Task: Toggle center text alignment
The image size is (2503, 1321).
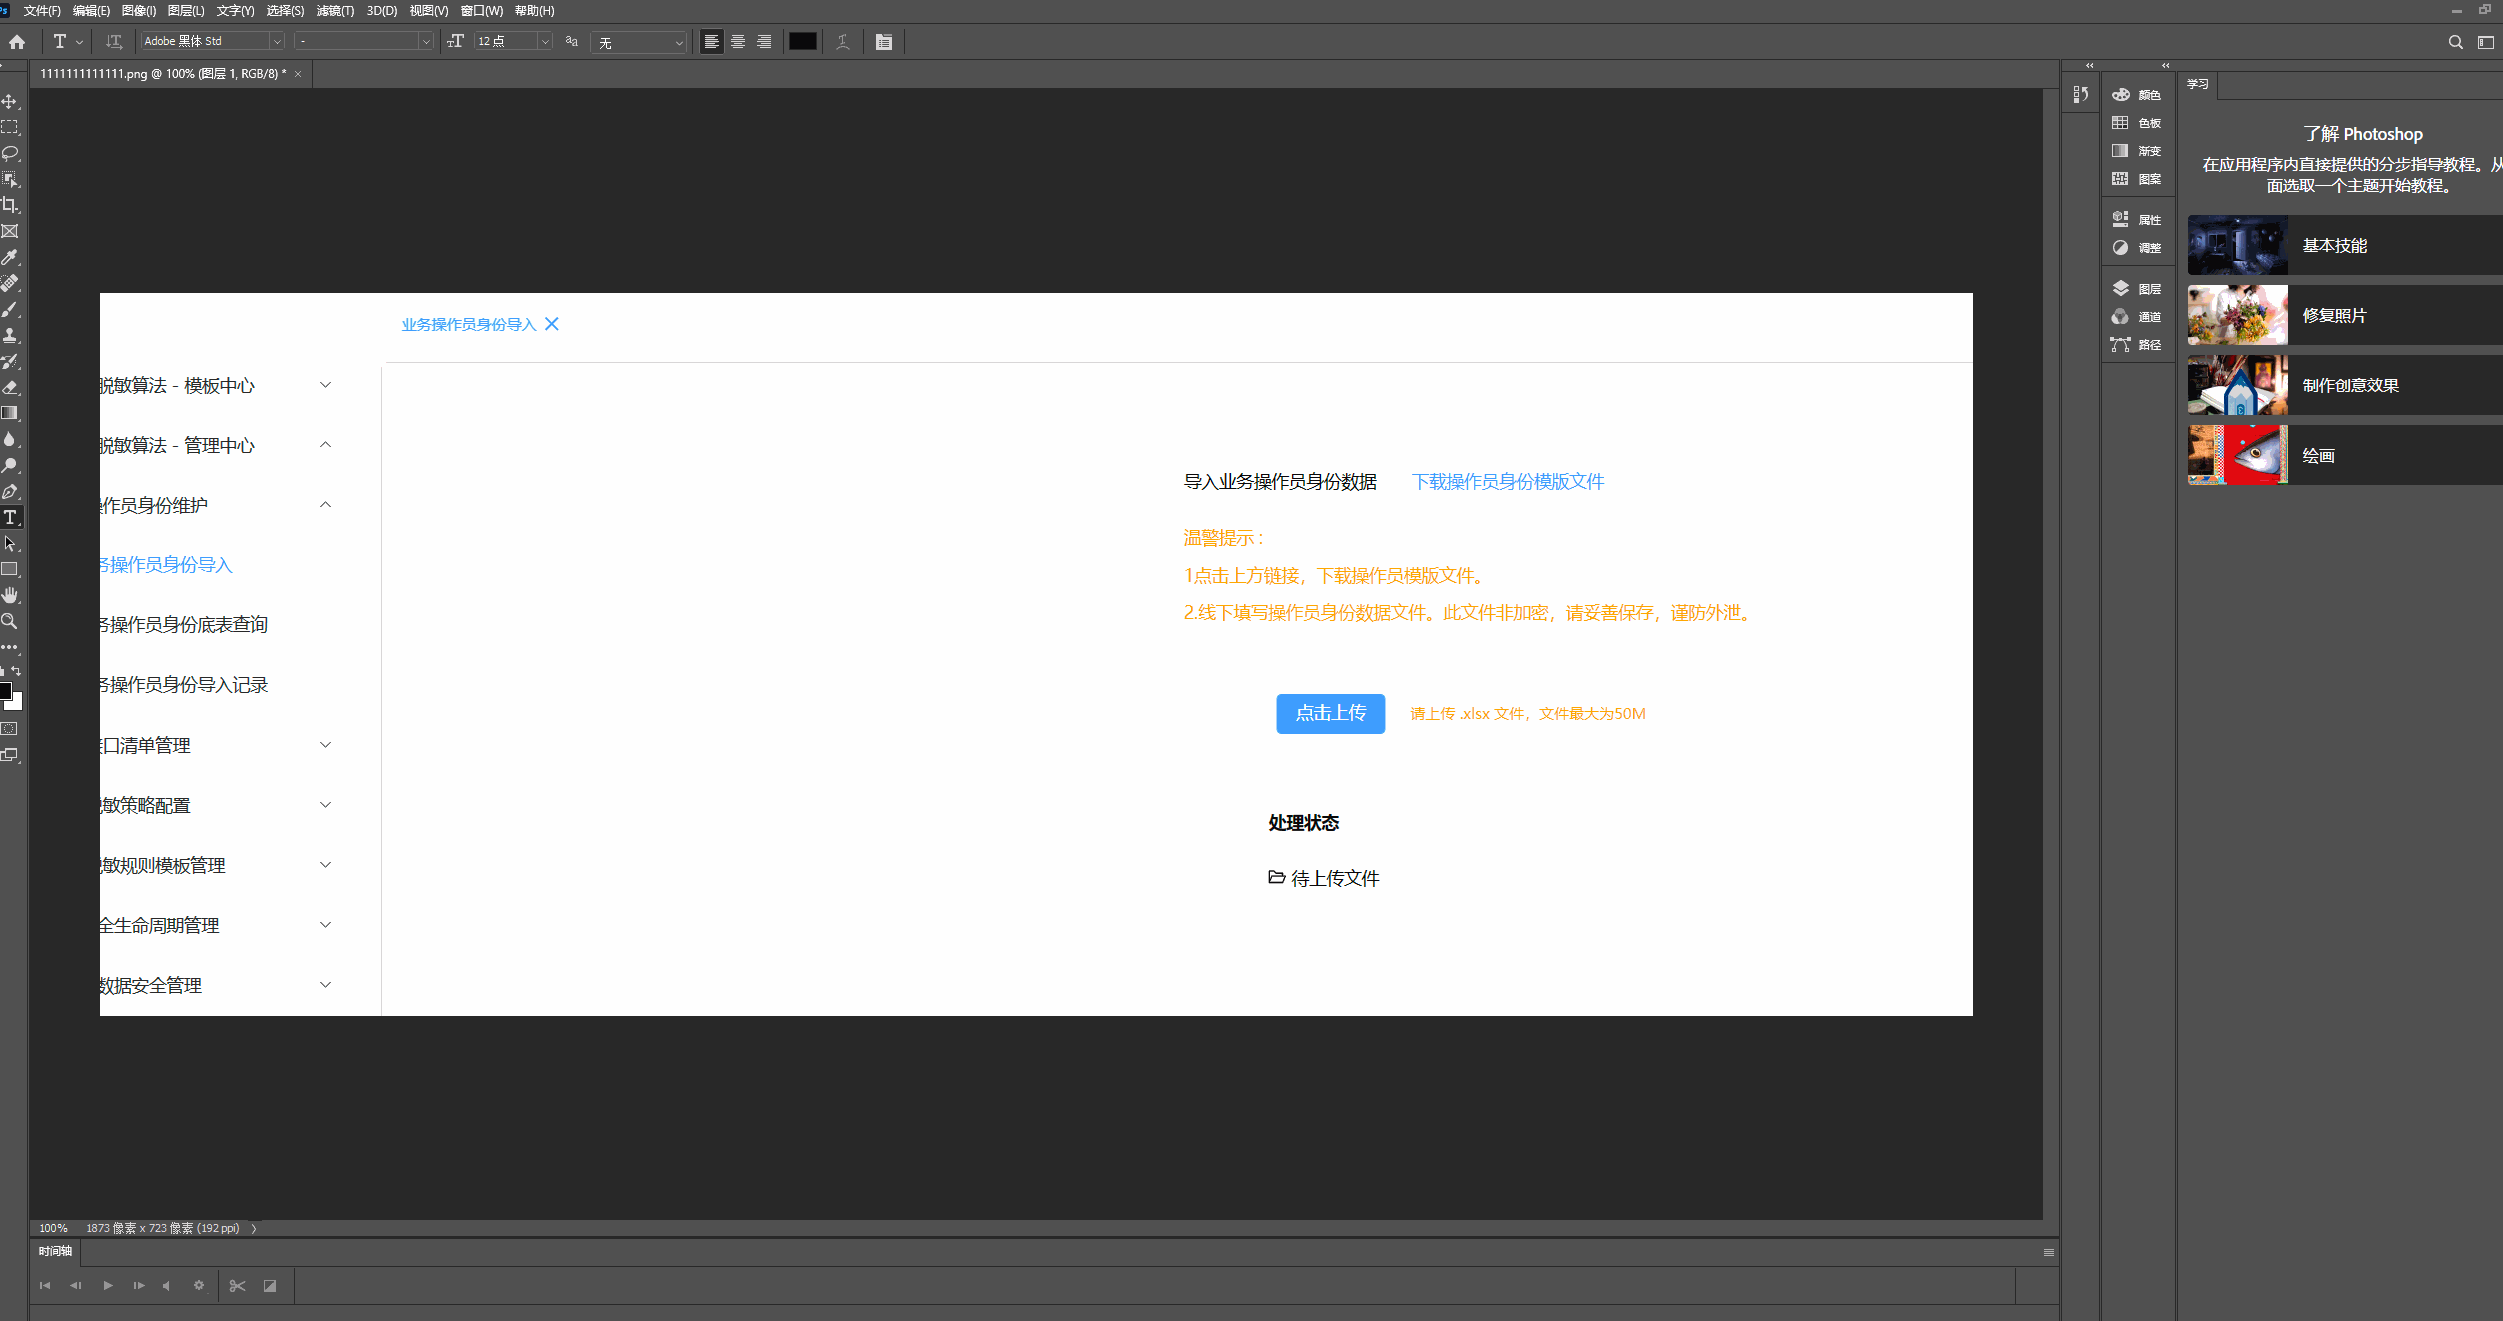Action: click(738, 41)
